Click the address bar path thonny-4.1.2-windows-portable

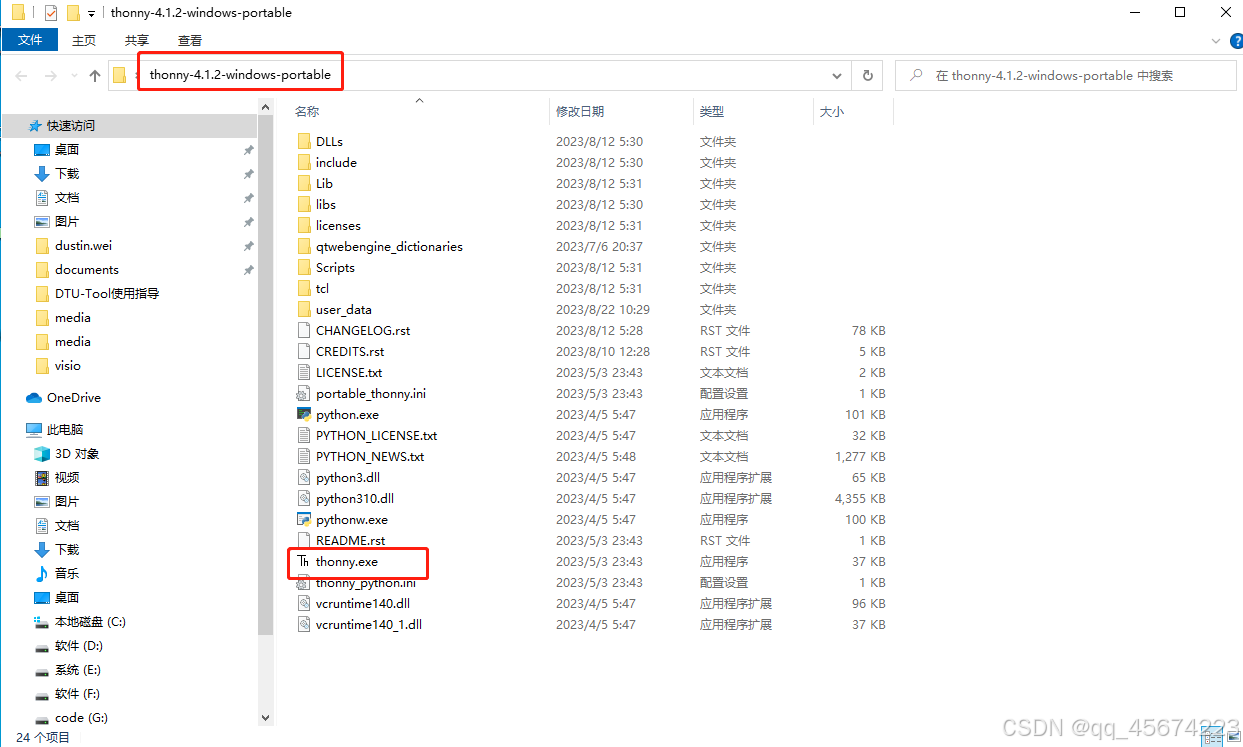(x=240, y=75)
